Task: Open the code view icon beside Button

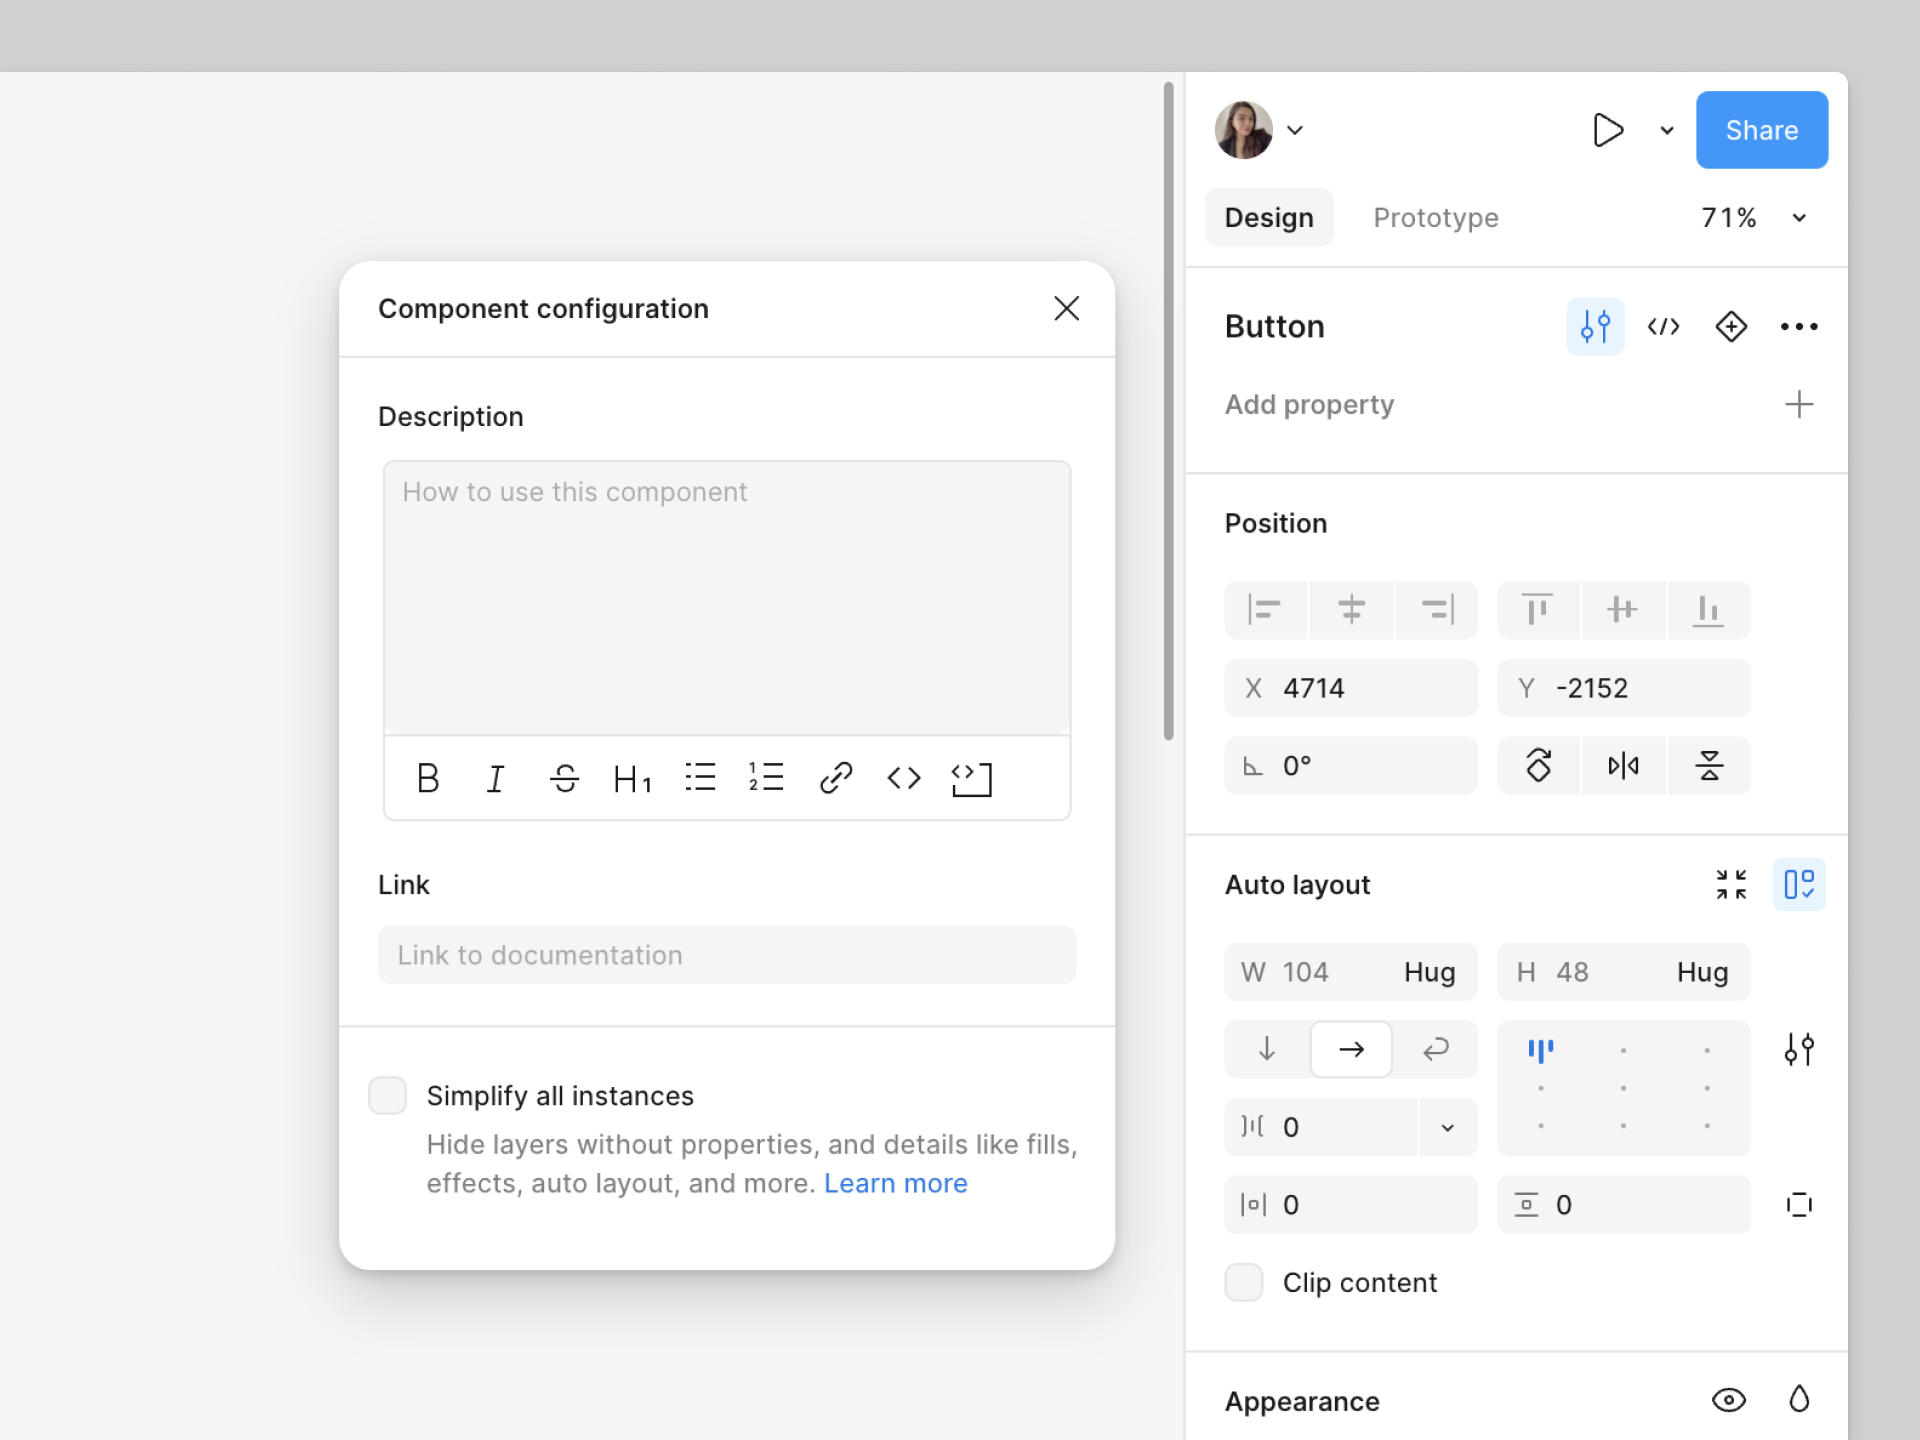Action: (x=1663, y=327)
